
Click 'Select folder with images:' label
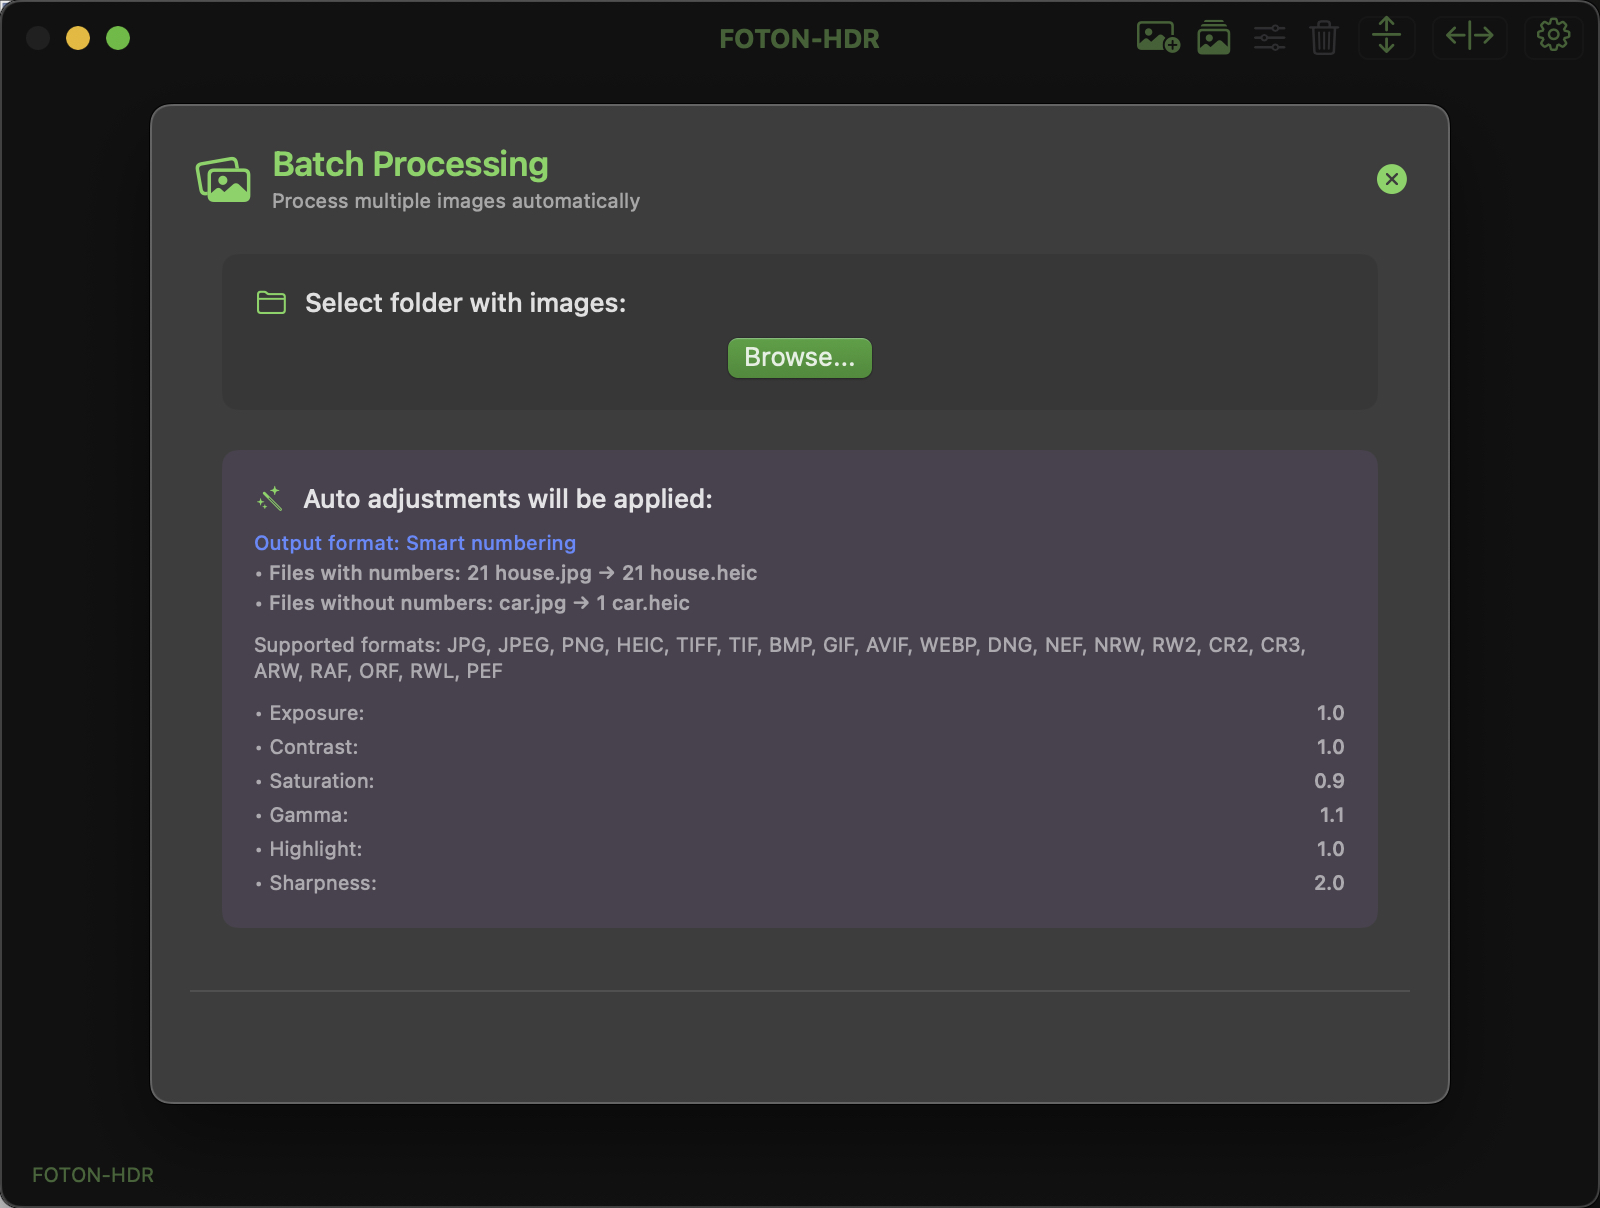[x=465, y=303]
